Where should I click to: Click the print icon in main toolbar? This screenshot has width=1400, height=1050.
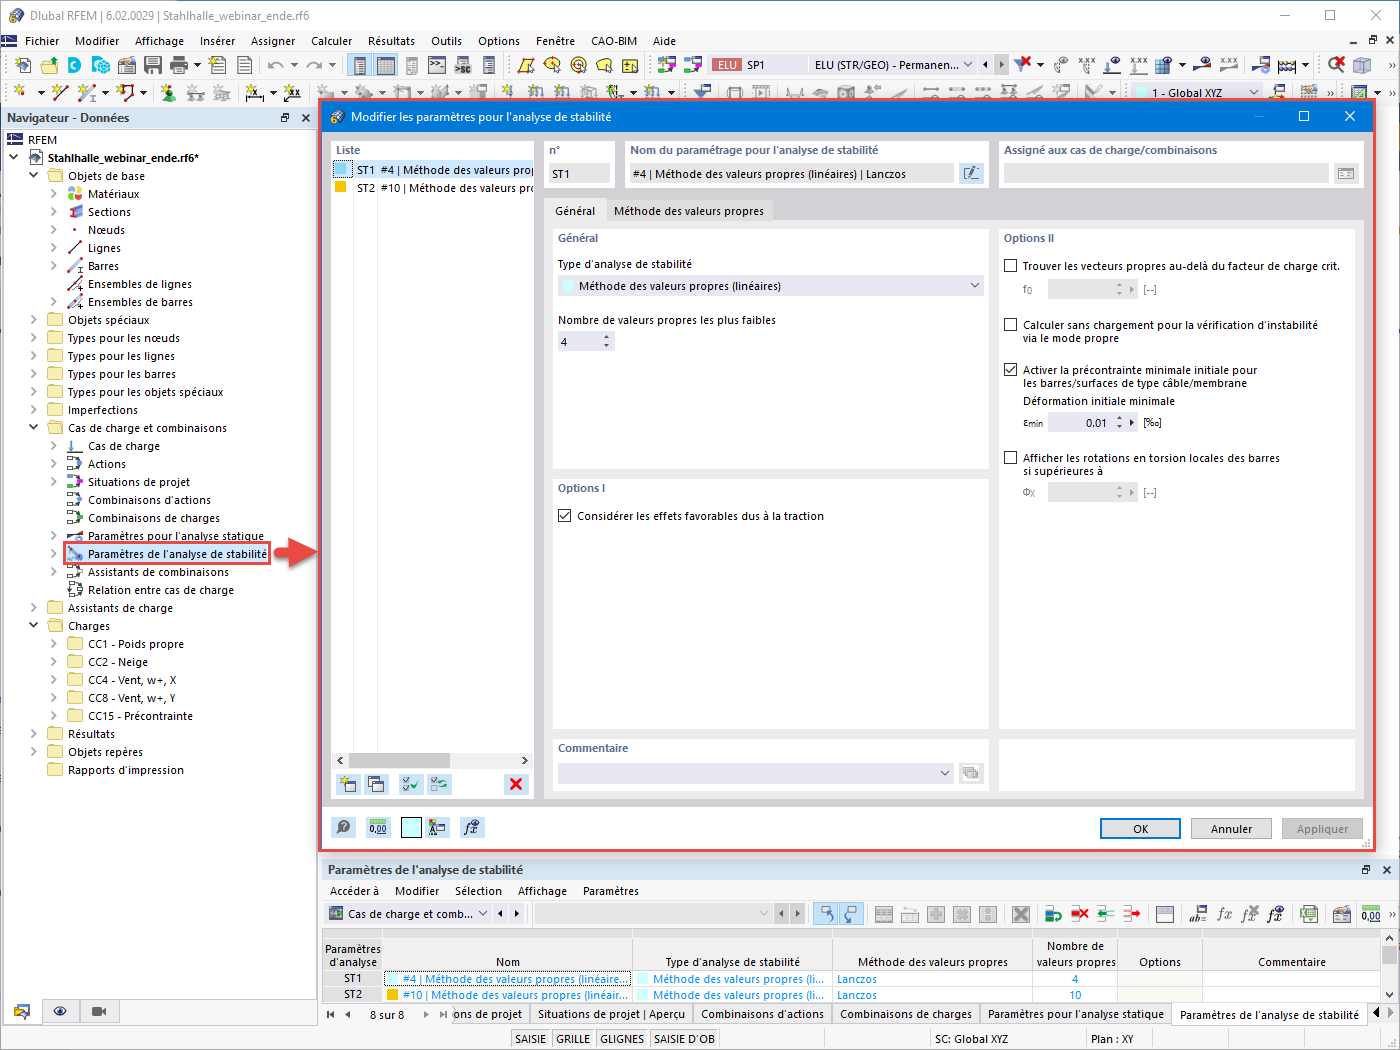point(179,65)
